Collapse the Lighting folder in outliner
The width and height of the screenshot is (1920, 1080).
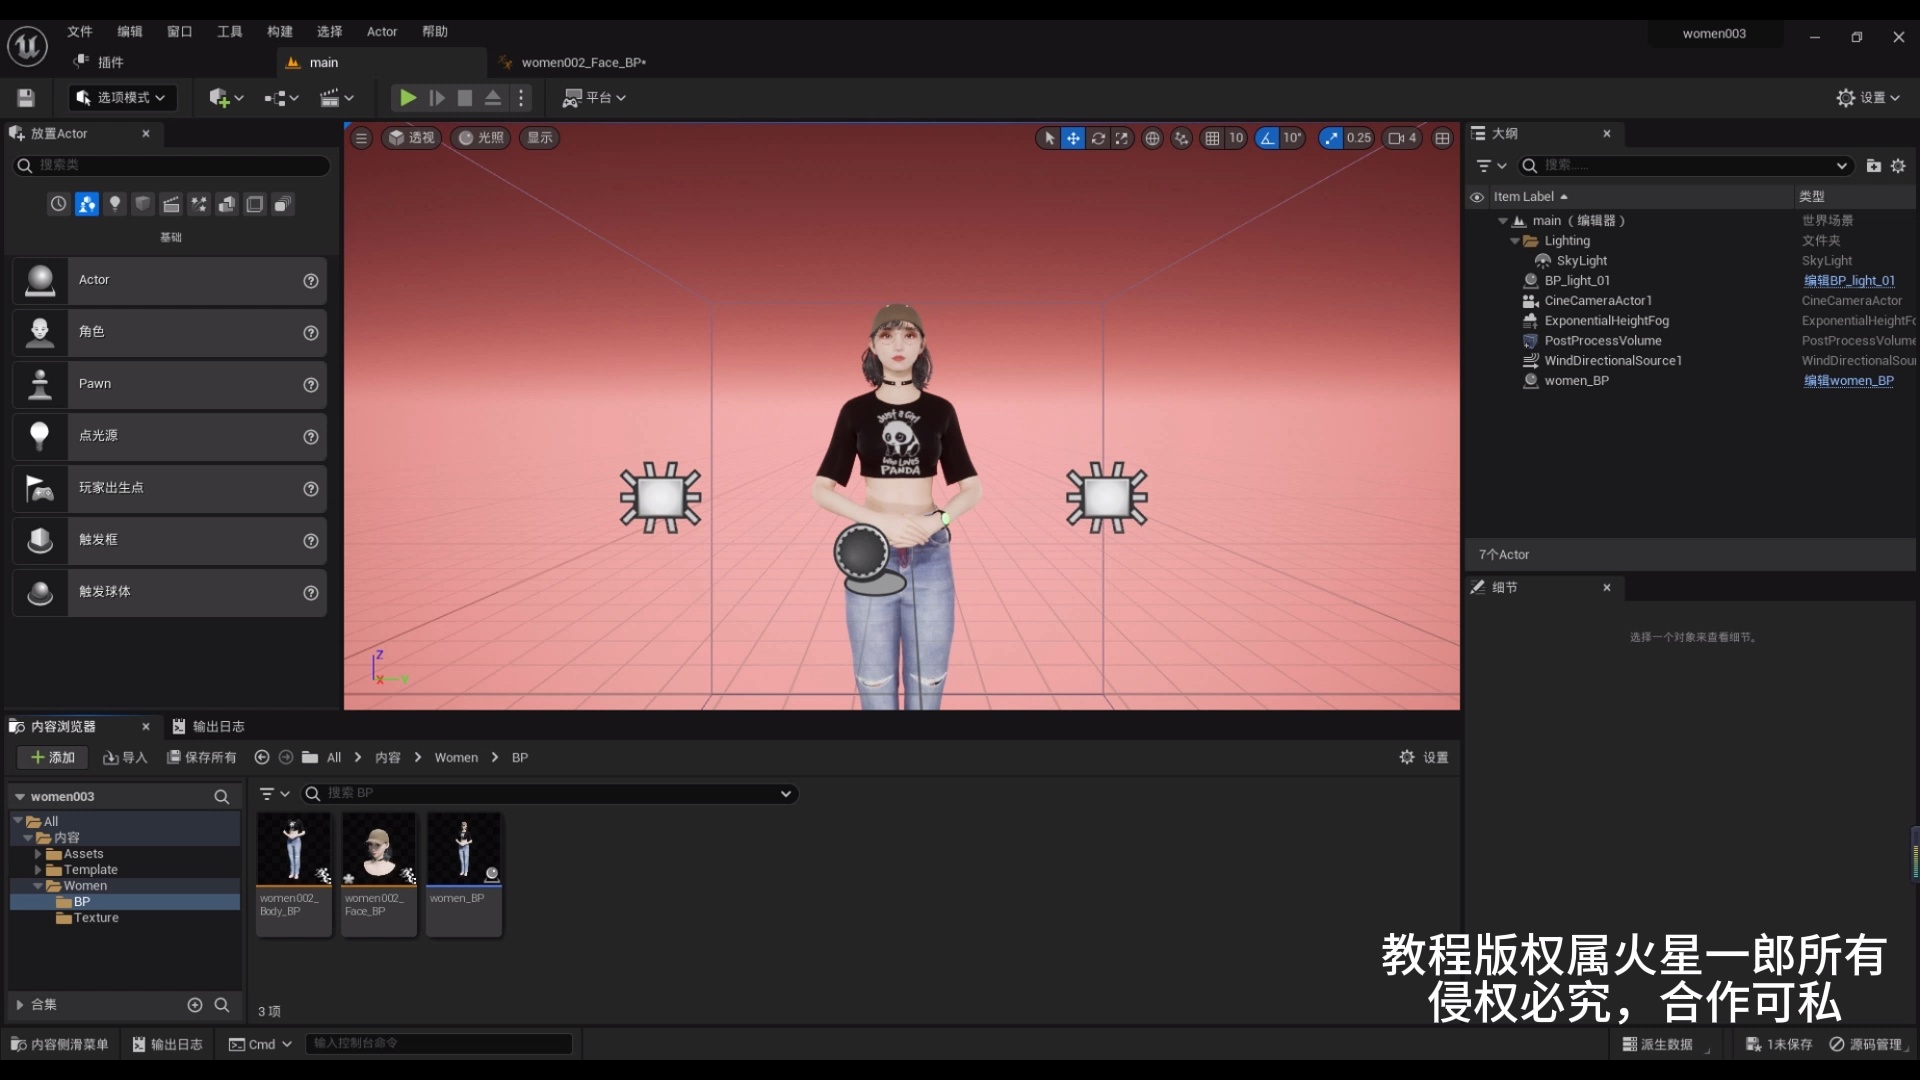[1516, 240]
